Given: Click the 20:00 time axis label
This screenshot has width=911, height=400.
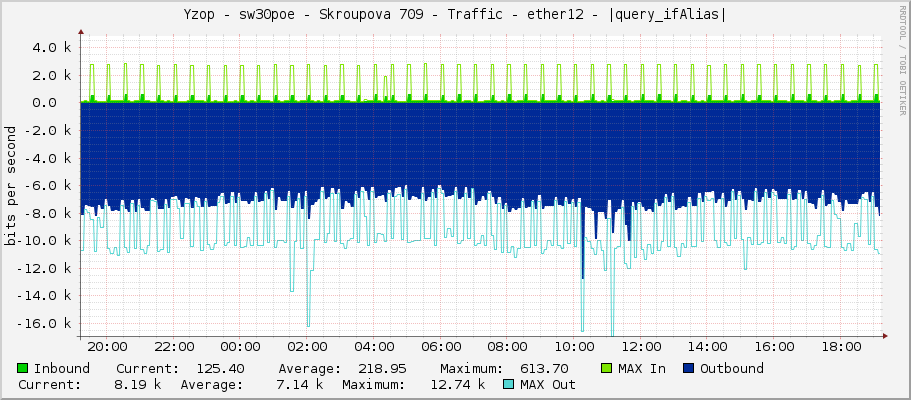Looking at the screenshot, I should (x=107, y=348).
